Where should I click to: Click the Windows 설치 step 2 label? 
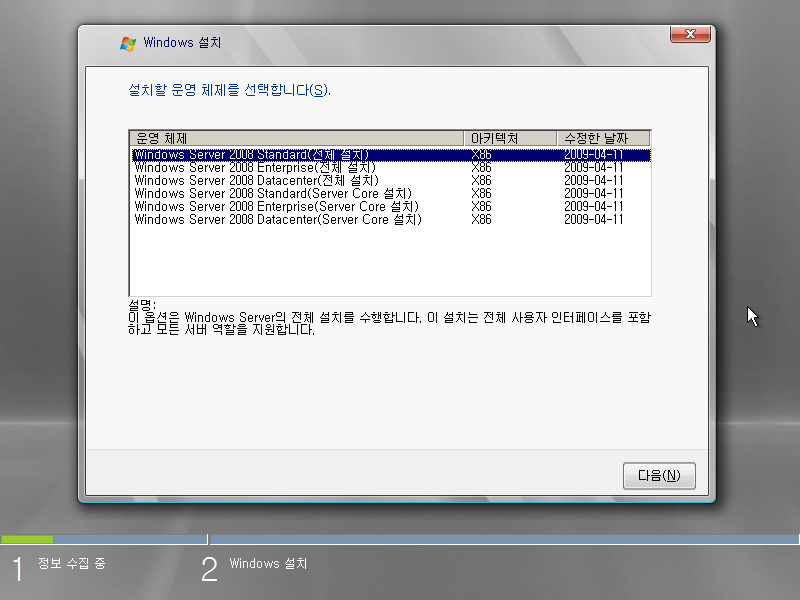[x=268, y=564]
